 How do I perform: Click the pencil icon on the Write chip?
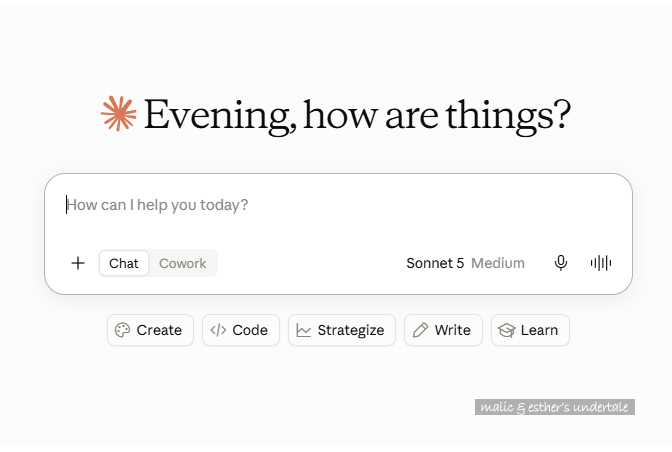420,330
